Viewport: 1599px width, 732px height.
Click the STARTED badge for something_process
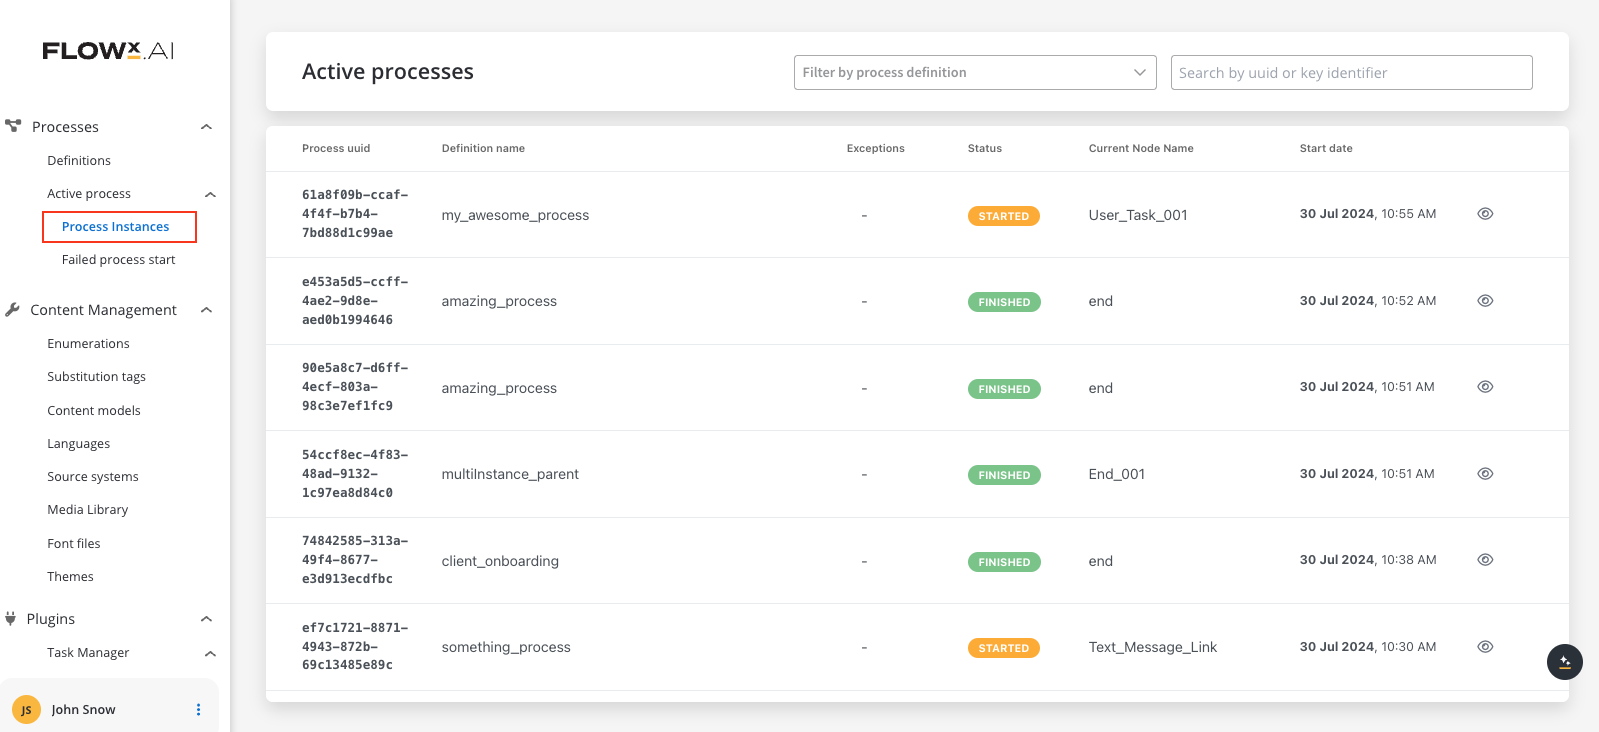(1003, 648)
